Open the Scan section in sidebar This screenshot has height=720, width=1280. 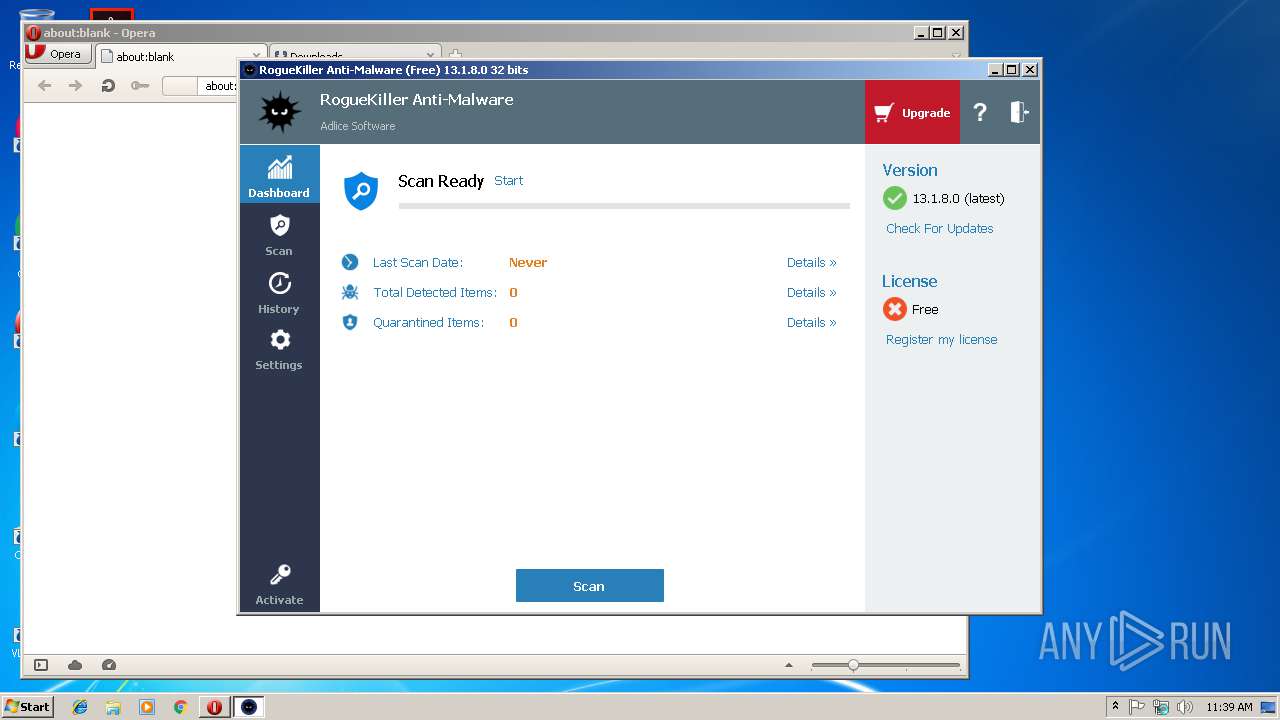pos(279,235)
